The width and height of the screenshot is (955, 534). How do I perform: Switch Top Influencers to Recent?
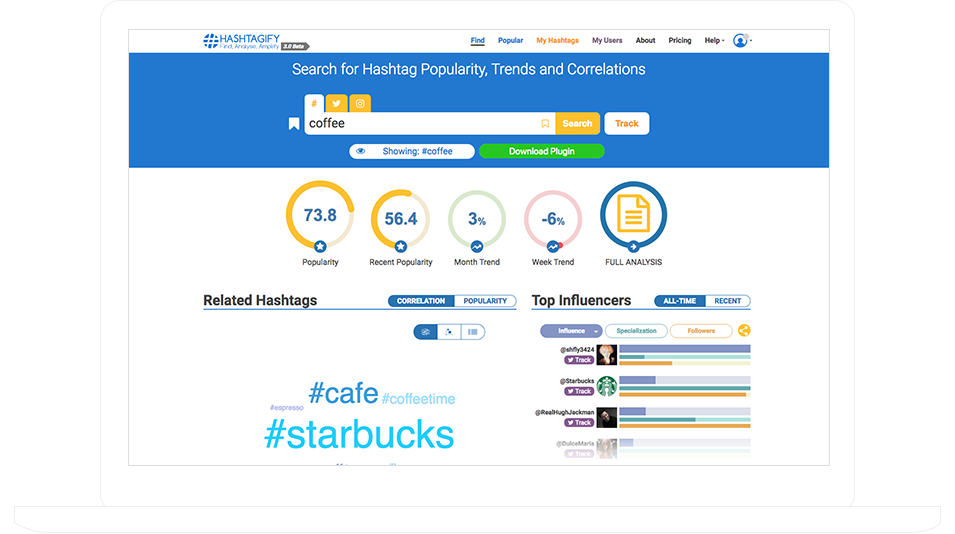(727, 301)
